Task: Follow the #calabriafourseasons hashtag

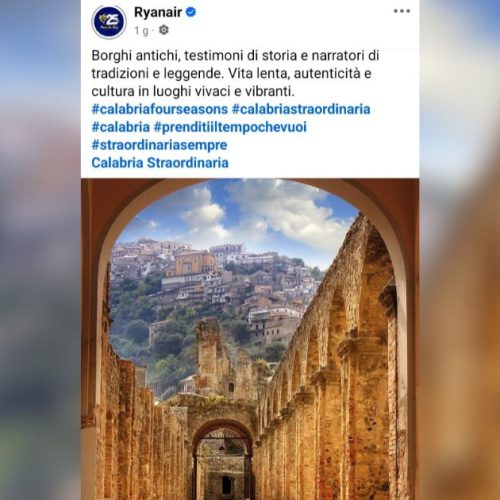Action: 160,109
